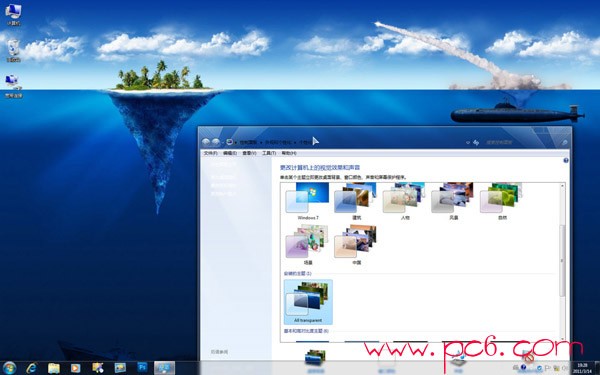Viewport: 600px width, 375px height.
Task: Select the 自然 nature theme
Action: click(502, 201)
